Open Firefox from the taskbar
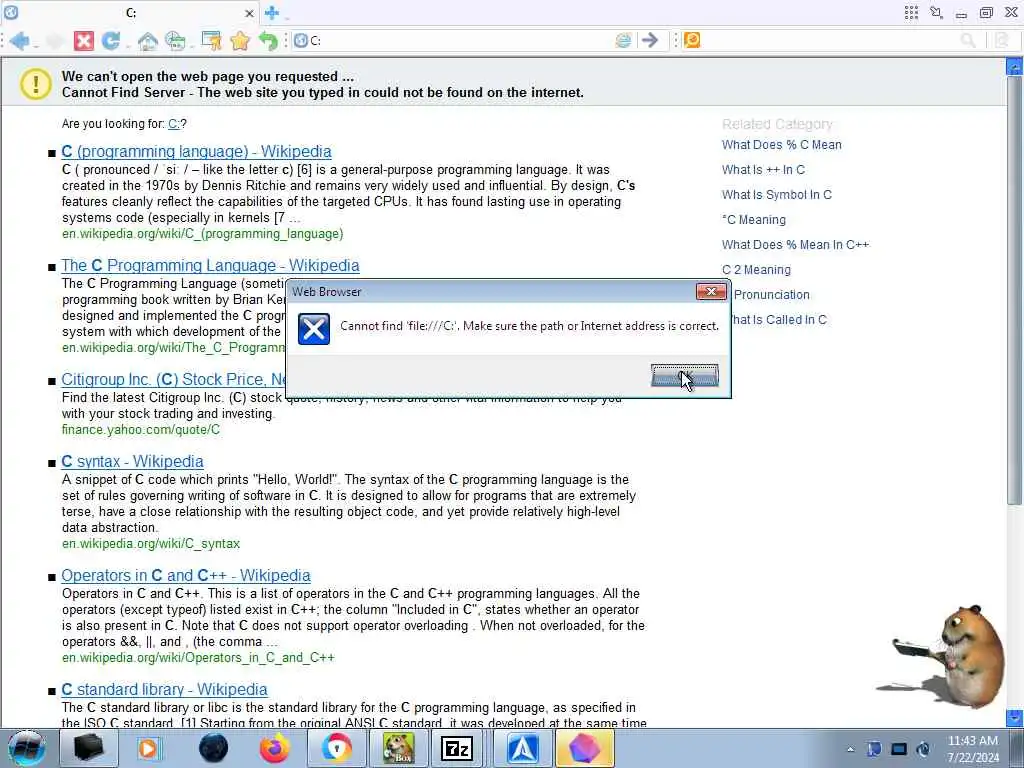 274,748
